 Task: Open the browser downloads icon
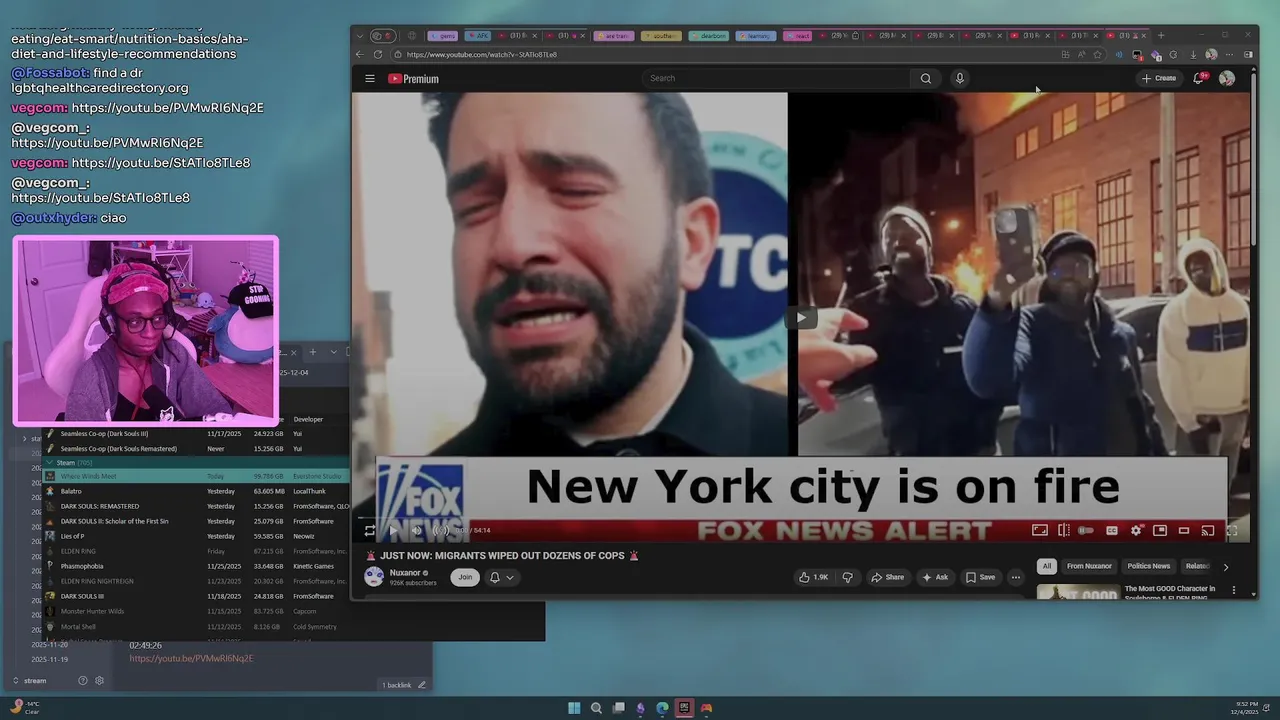click(x=1193, y=54)
